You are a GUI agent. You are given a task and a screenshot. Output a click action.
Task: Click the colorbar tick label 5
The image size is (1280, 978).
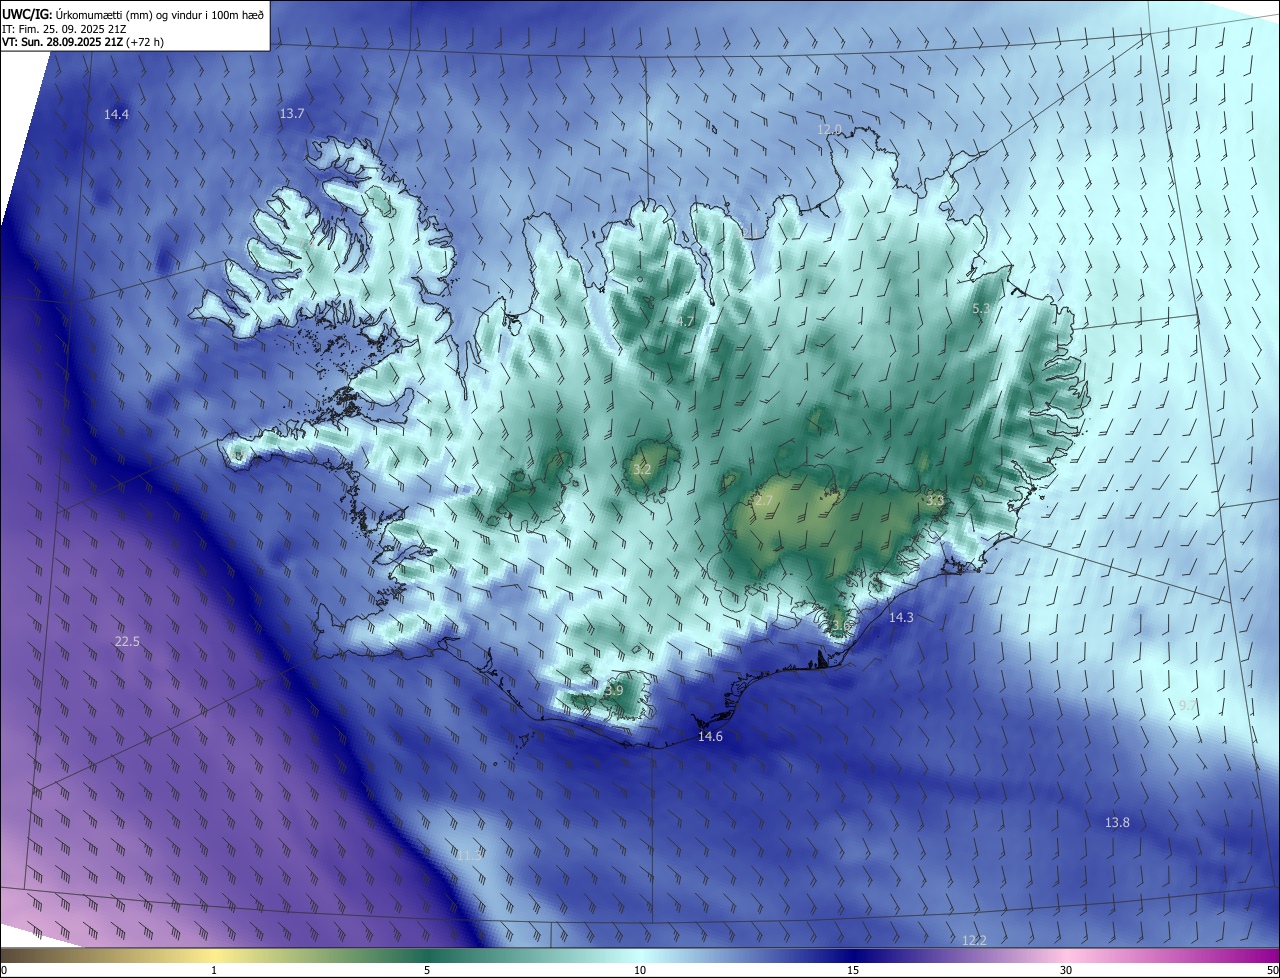coord(427,971)
